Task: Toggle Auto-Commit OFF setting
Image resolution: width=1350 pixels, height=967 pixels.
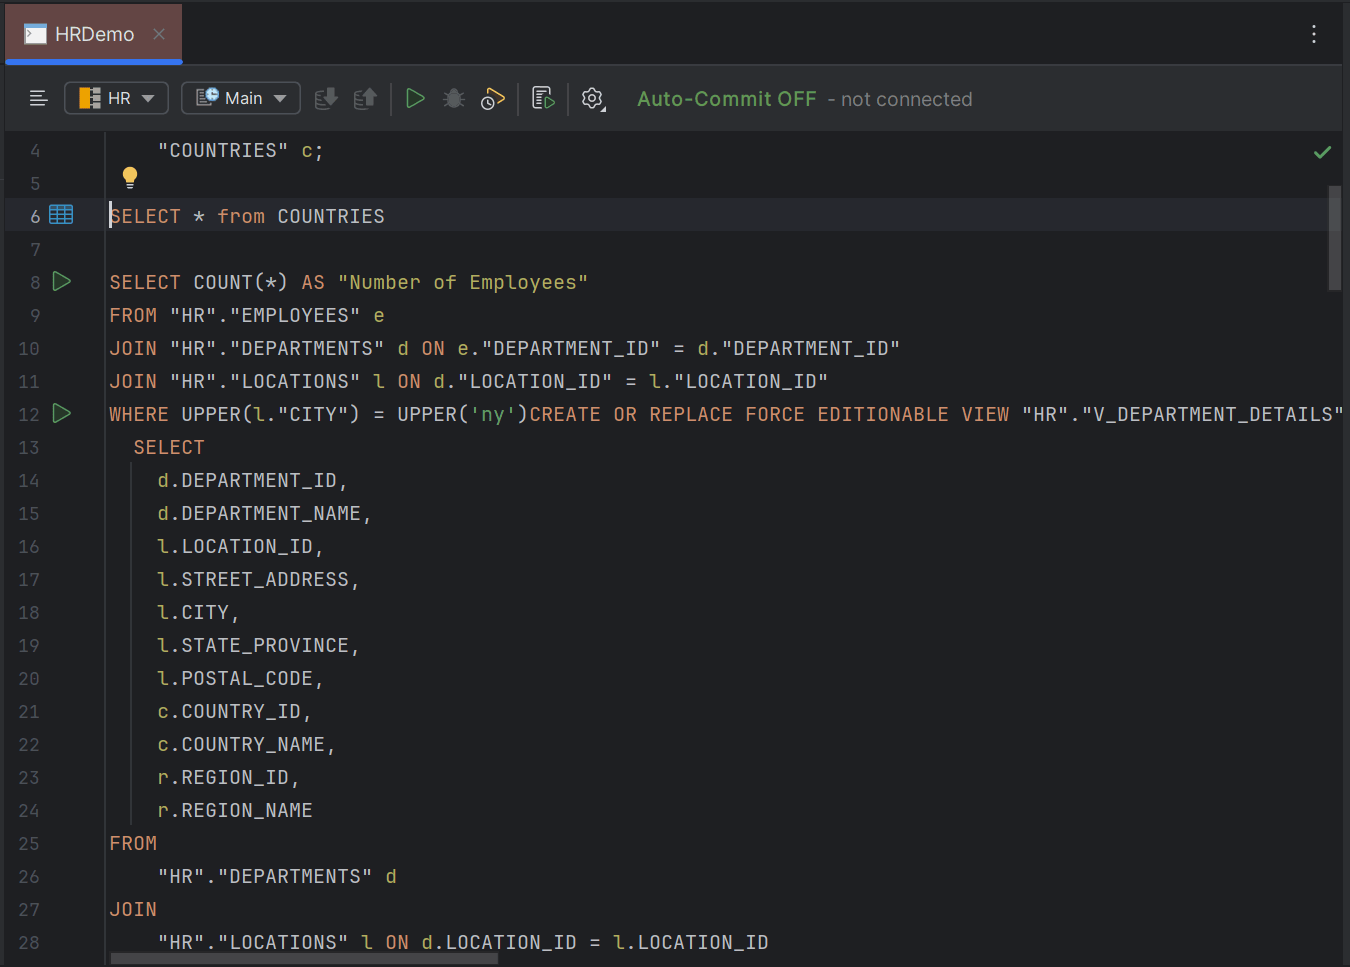Action: pyautogui.click(x=726, y=98)
